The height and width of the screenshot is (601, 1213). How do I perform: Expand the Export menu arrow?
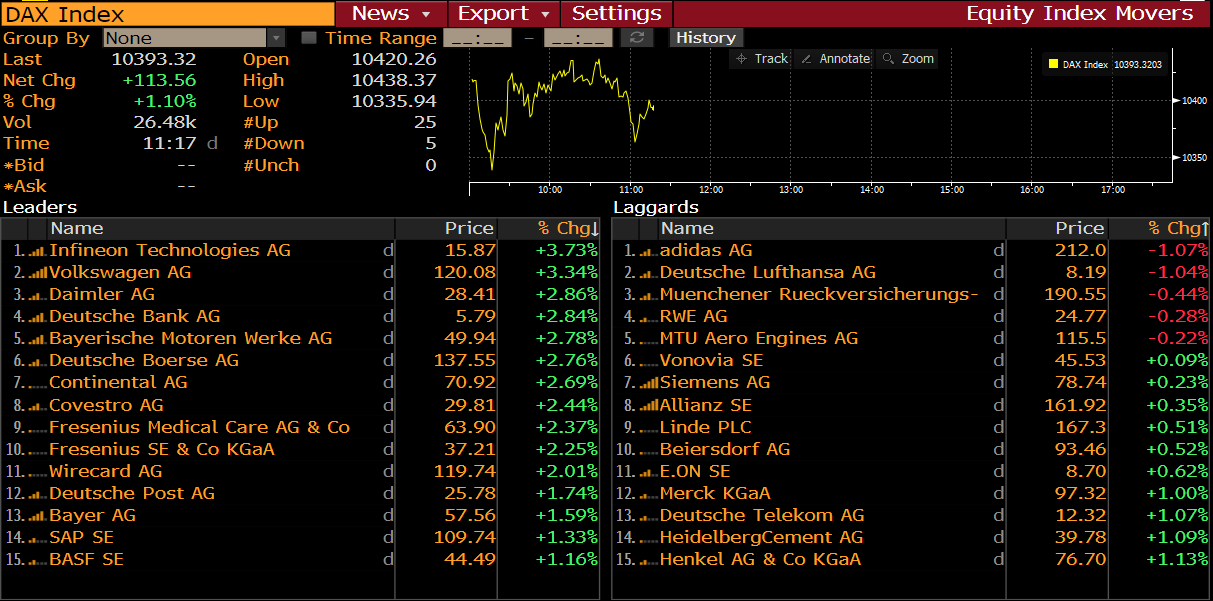coord(545,14)
